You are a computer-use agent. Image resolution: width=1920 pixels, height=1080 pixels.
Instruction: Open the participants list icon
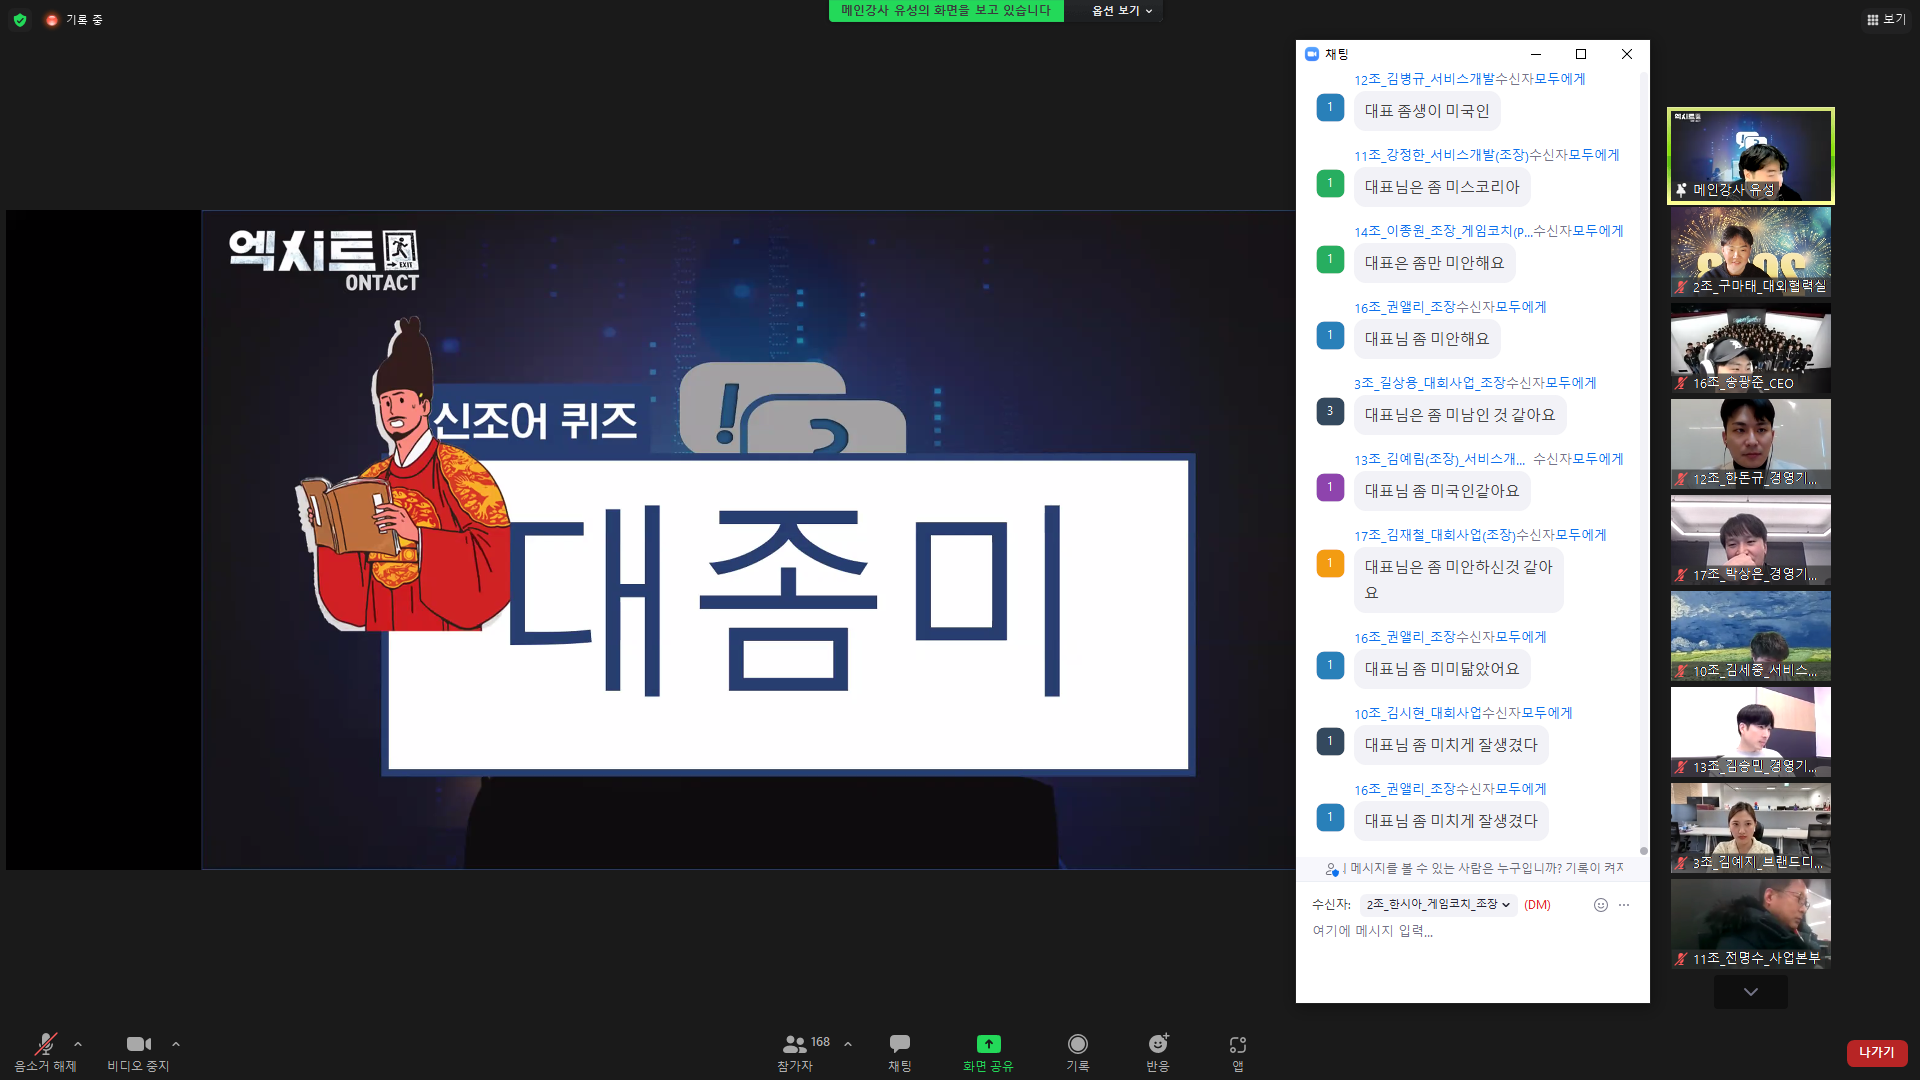click(x=795, y=1044)
